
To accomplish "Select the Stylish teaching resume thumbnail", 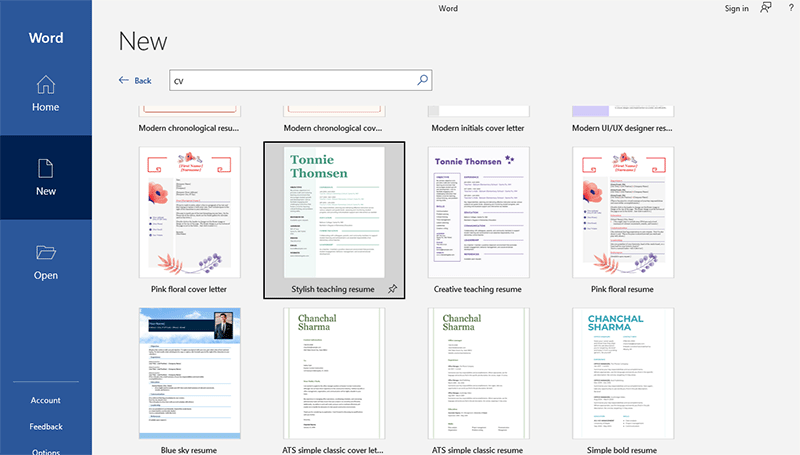I will [x=334, y=212].
